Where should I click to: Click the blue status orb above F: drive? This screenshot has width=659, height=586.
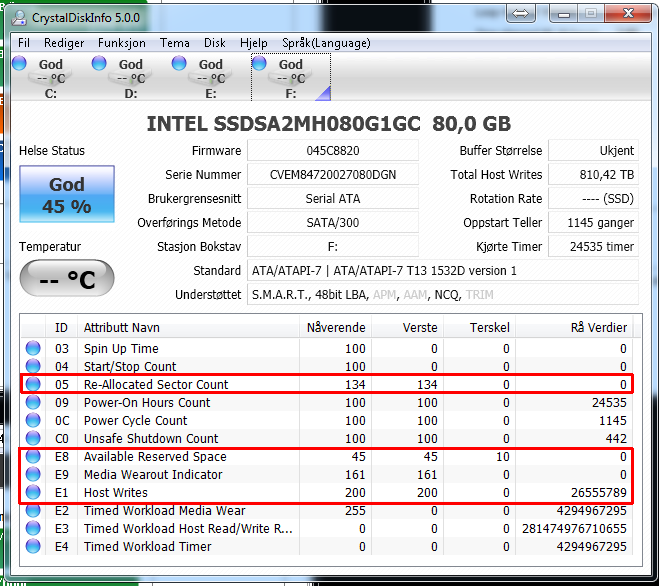pos(259,63)
